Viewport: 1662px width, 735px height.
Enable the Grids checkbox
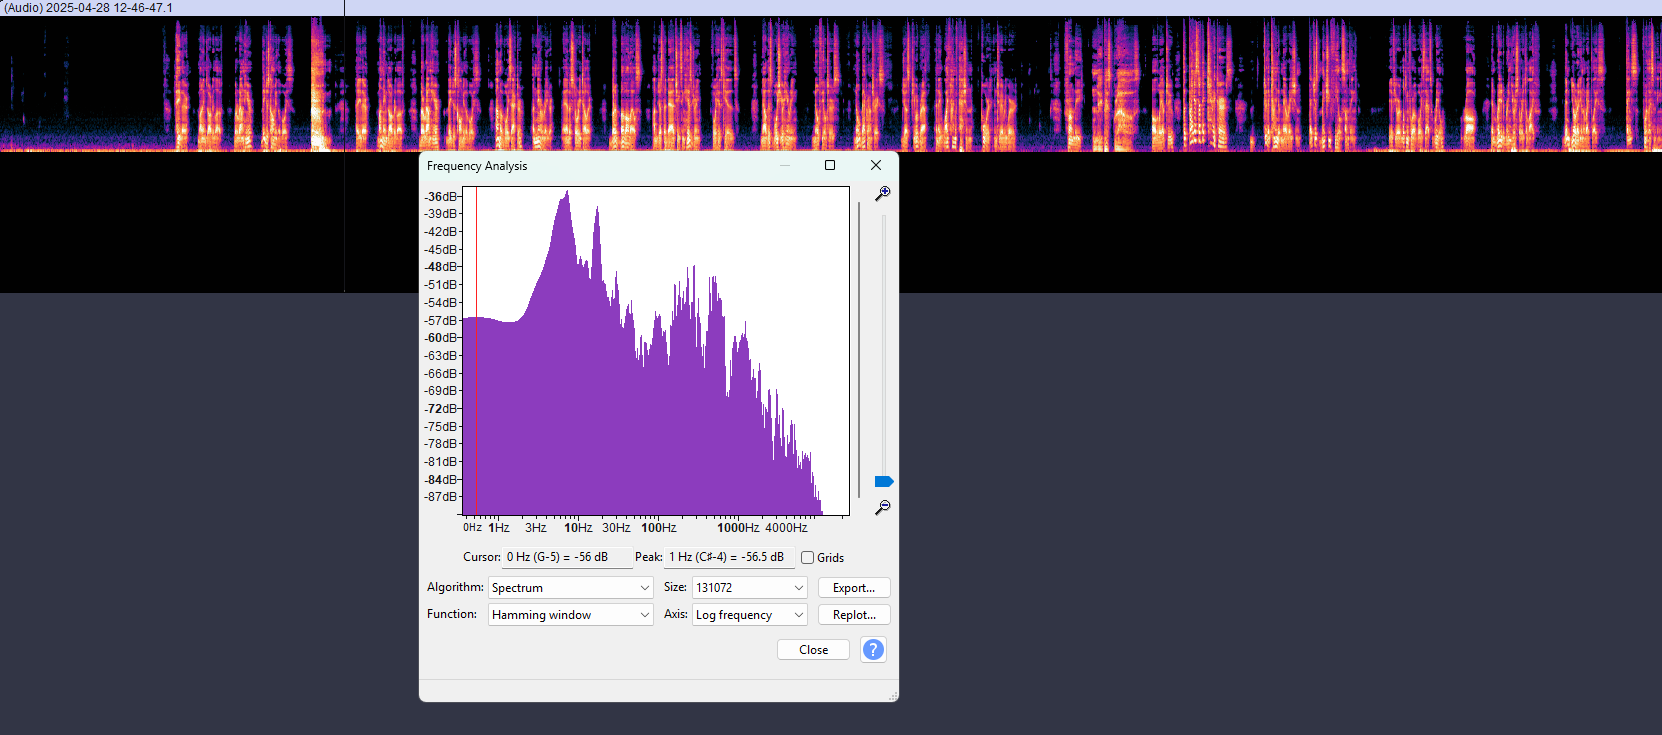(x=808, y=558)
